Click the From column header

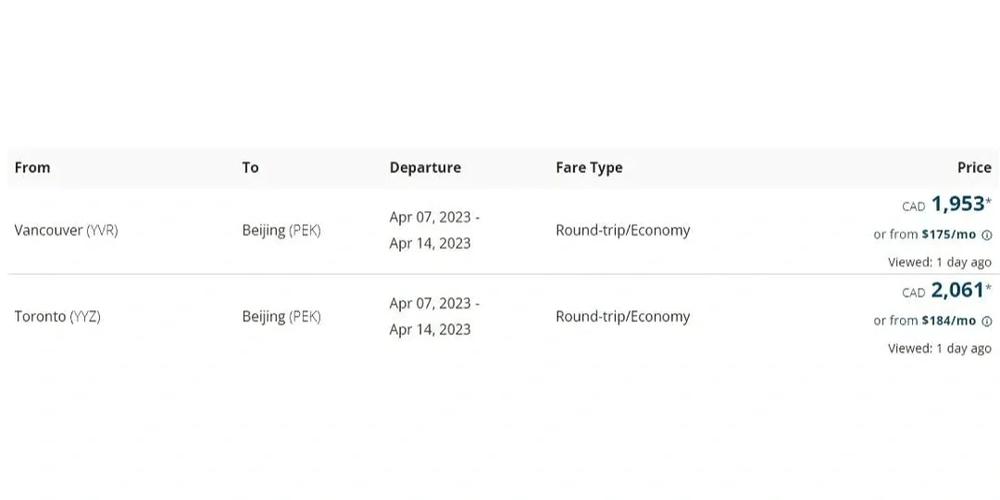[x=32, y=168]
